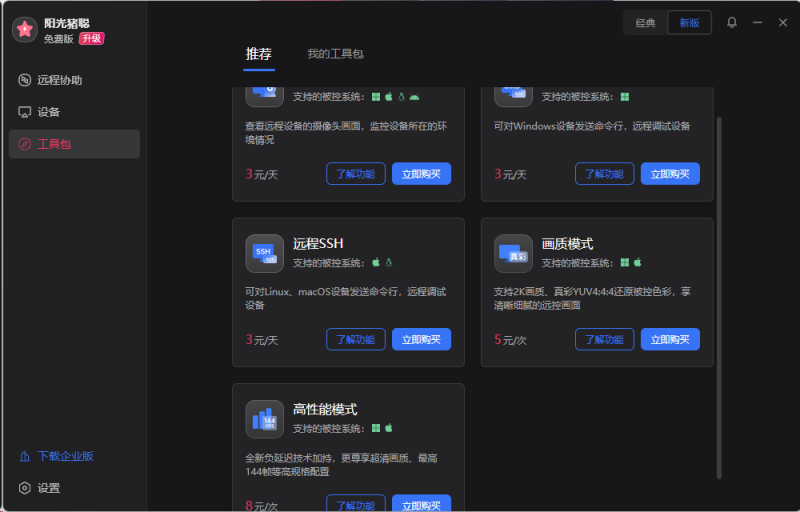Click 了解功能 on the Windows command line card
The height and width of the screenshot is (512, 800).
[x=605, y=174]
